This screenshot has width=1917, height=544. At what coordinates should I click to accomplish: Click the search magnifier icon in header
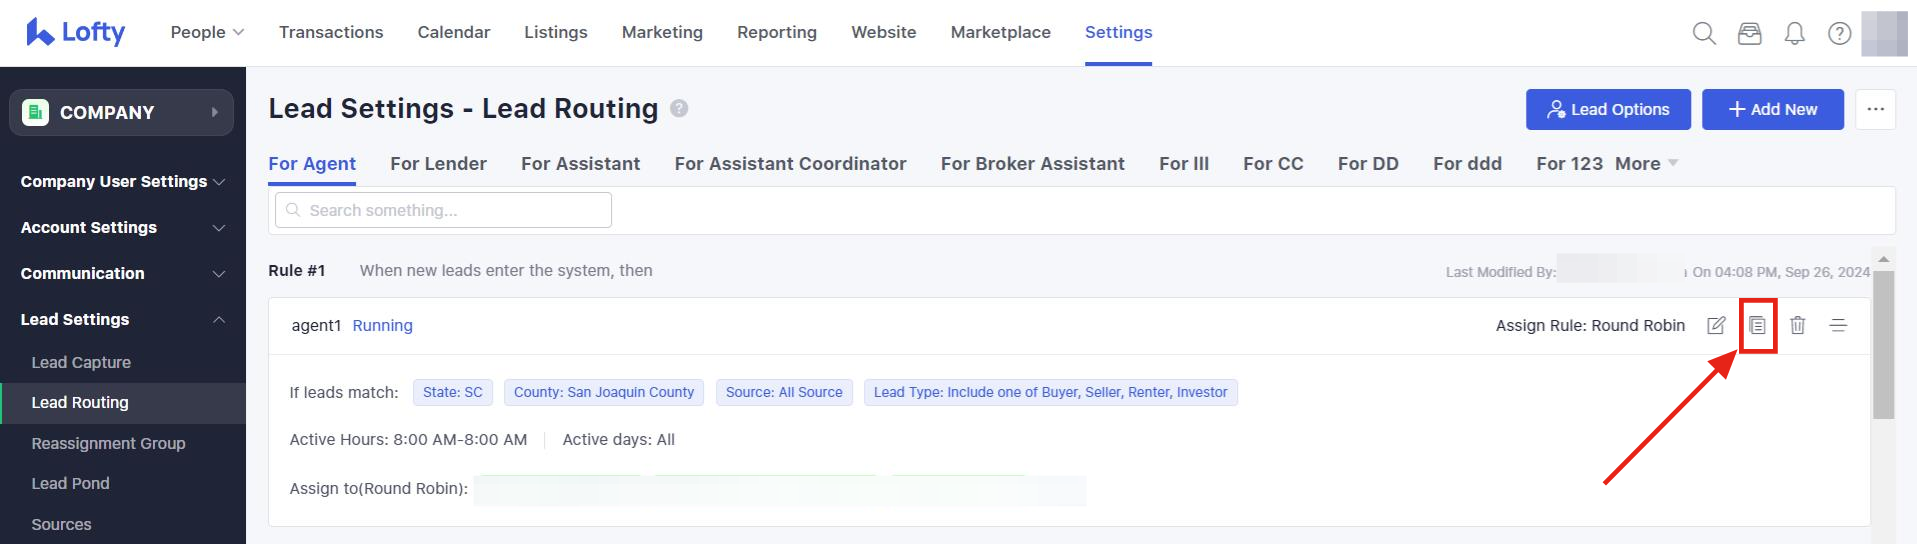click(1704, 33)
